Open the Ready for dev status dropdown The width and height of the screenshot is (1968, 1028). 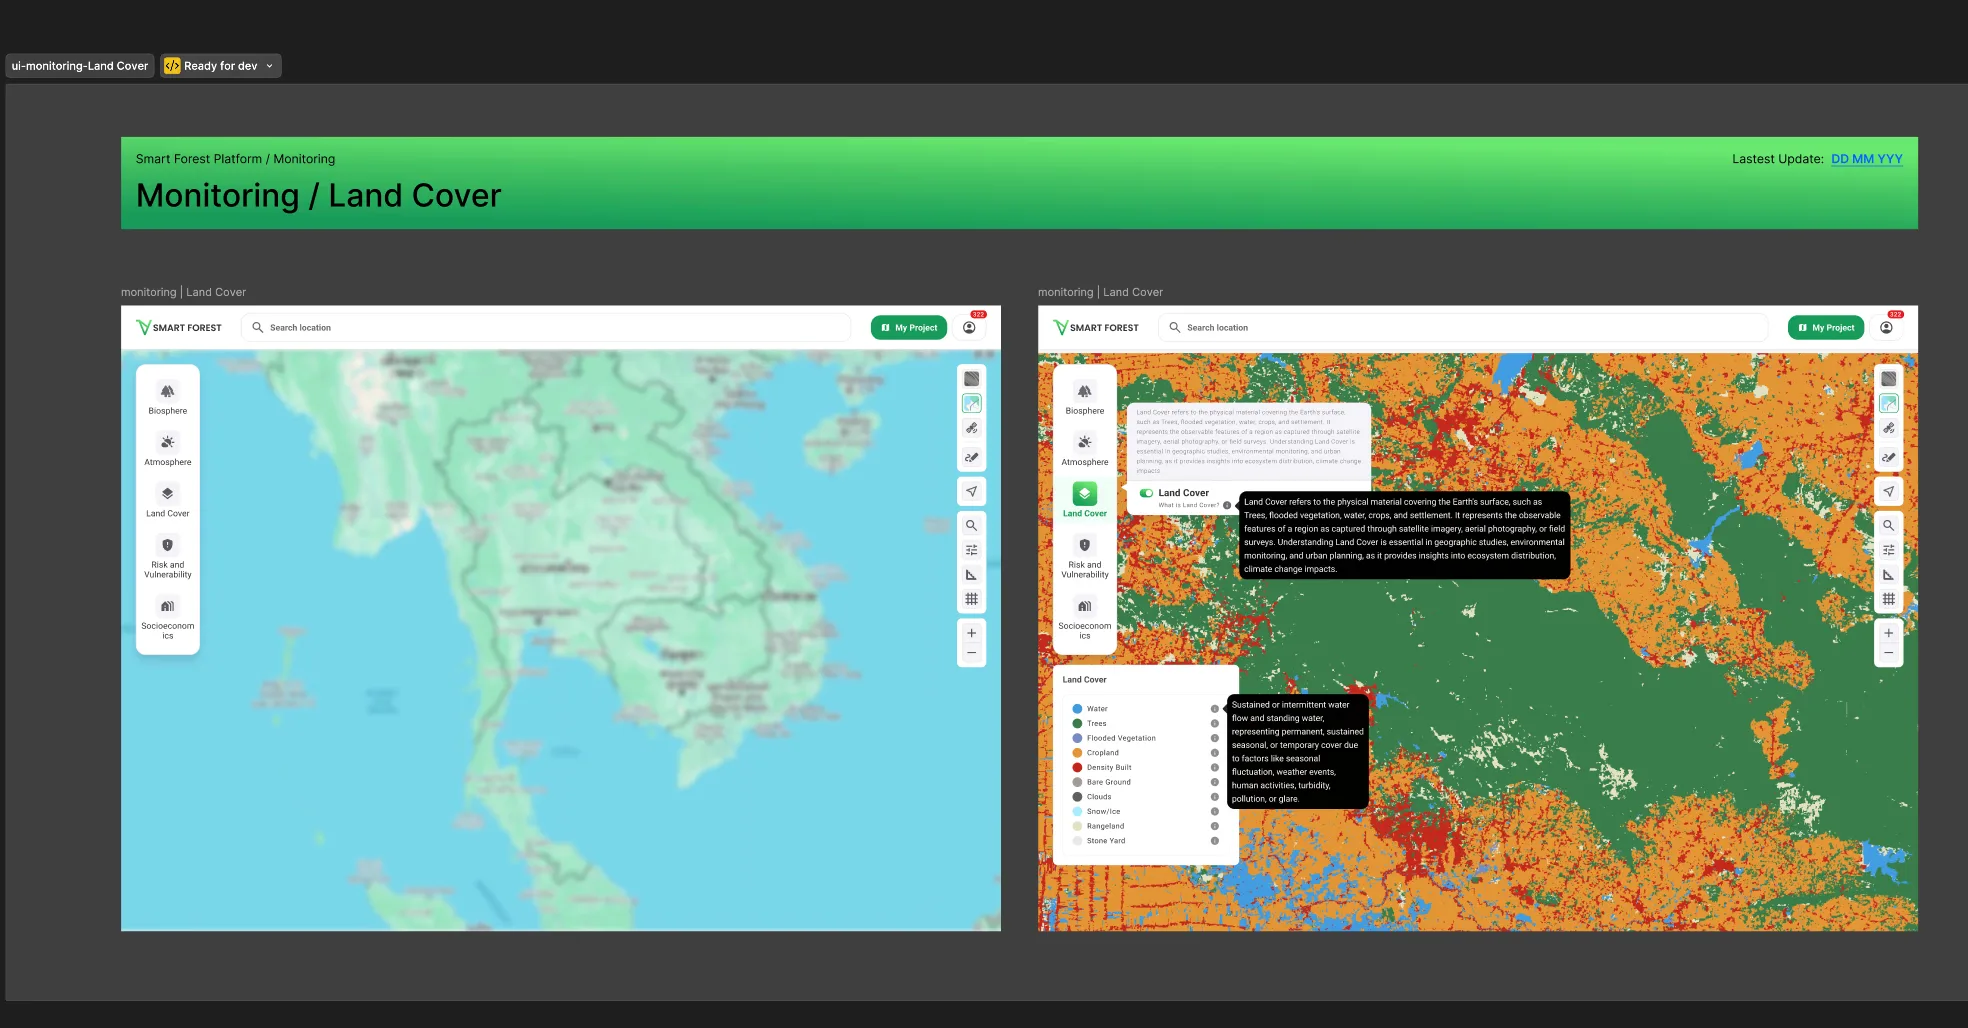(x=220, y=66)
